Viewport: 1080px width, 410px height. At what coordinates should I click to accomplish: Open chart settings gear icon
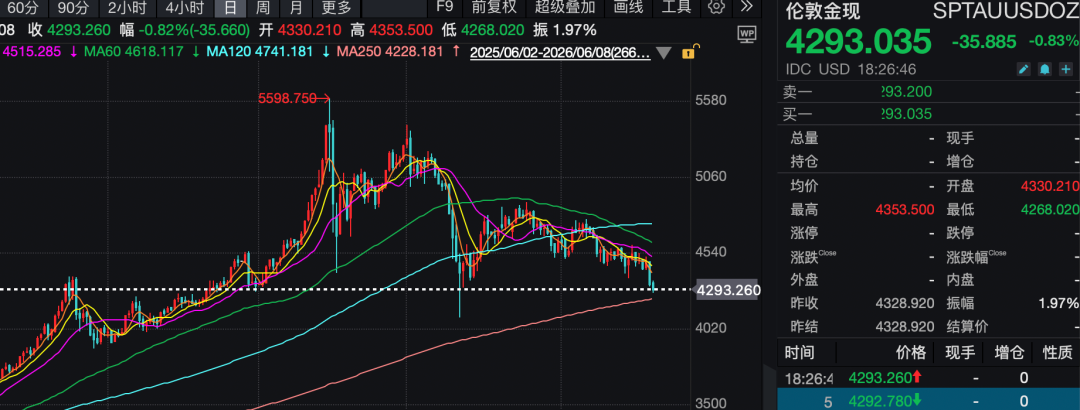pyautogui.click(x=718, y=8)
